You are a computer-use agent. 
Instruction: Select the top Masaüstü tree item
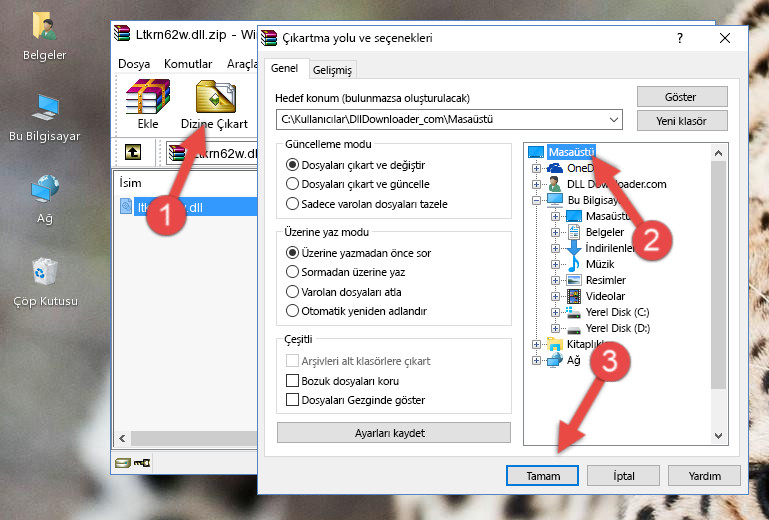point(571,152)
